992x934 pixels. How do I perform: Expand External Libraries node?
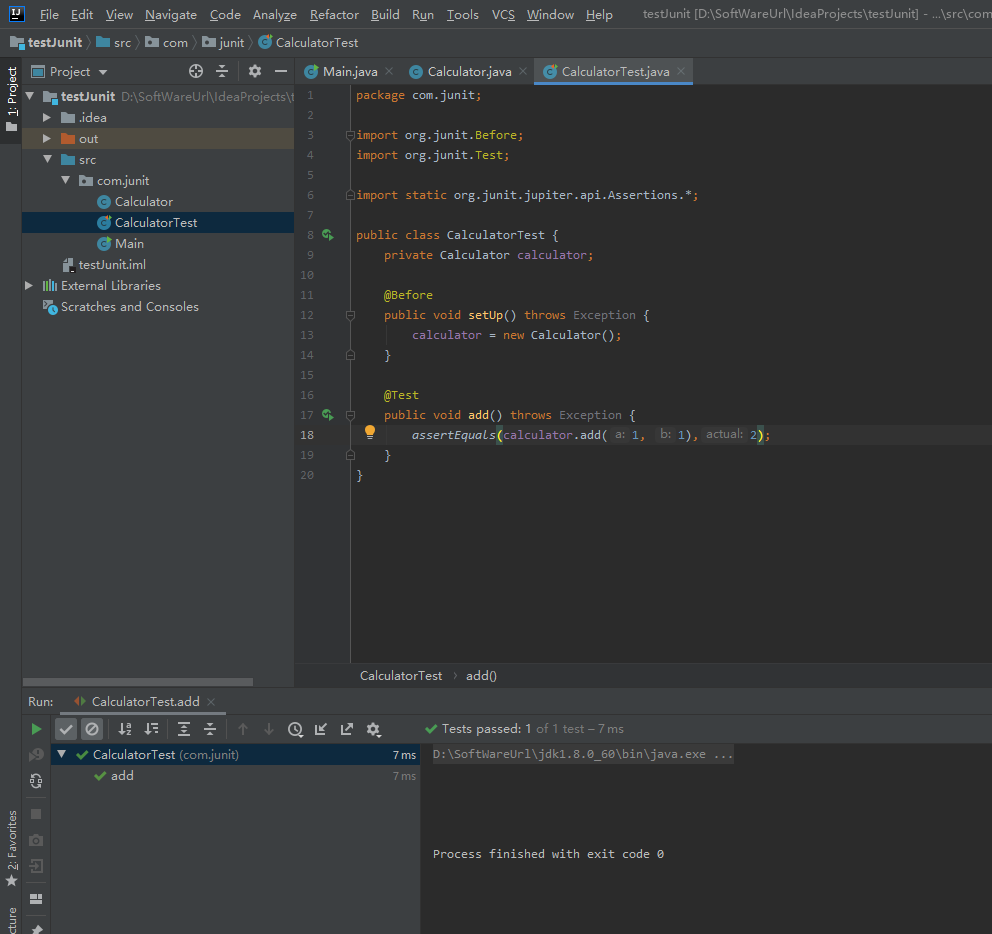click(29, 286)
